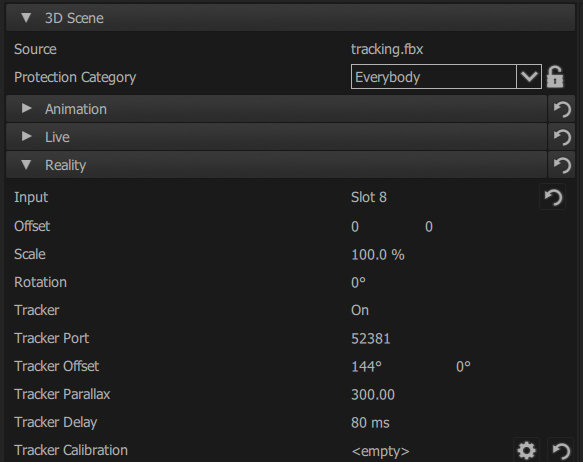The width and height of the screenshot is (583, 462).
Task: Reset the Input Slot 8 value
Action: [553, 197]
